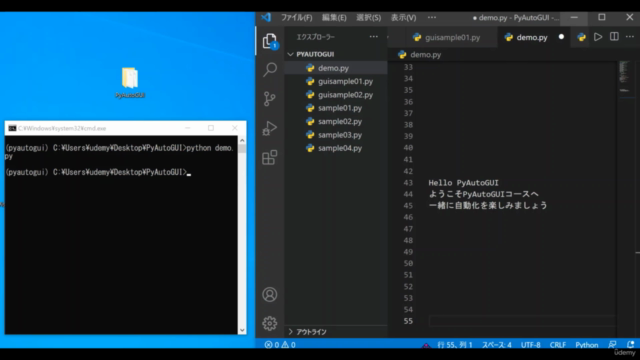Image resolution: width=640 pixels, height=360 pixels.
Task: Select the PyAutoGUI desktop folder icon
Action: click(130, 82)
